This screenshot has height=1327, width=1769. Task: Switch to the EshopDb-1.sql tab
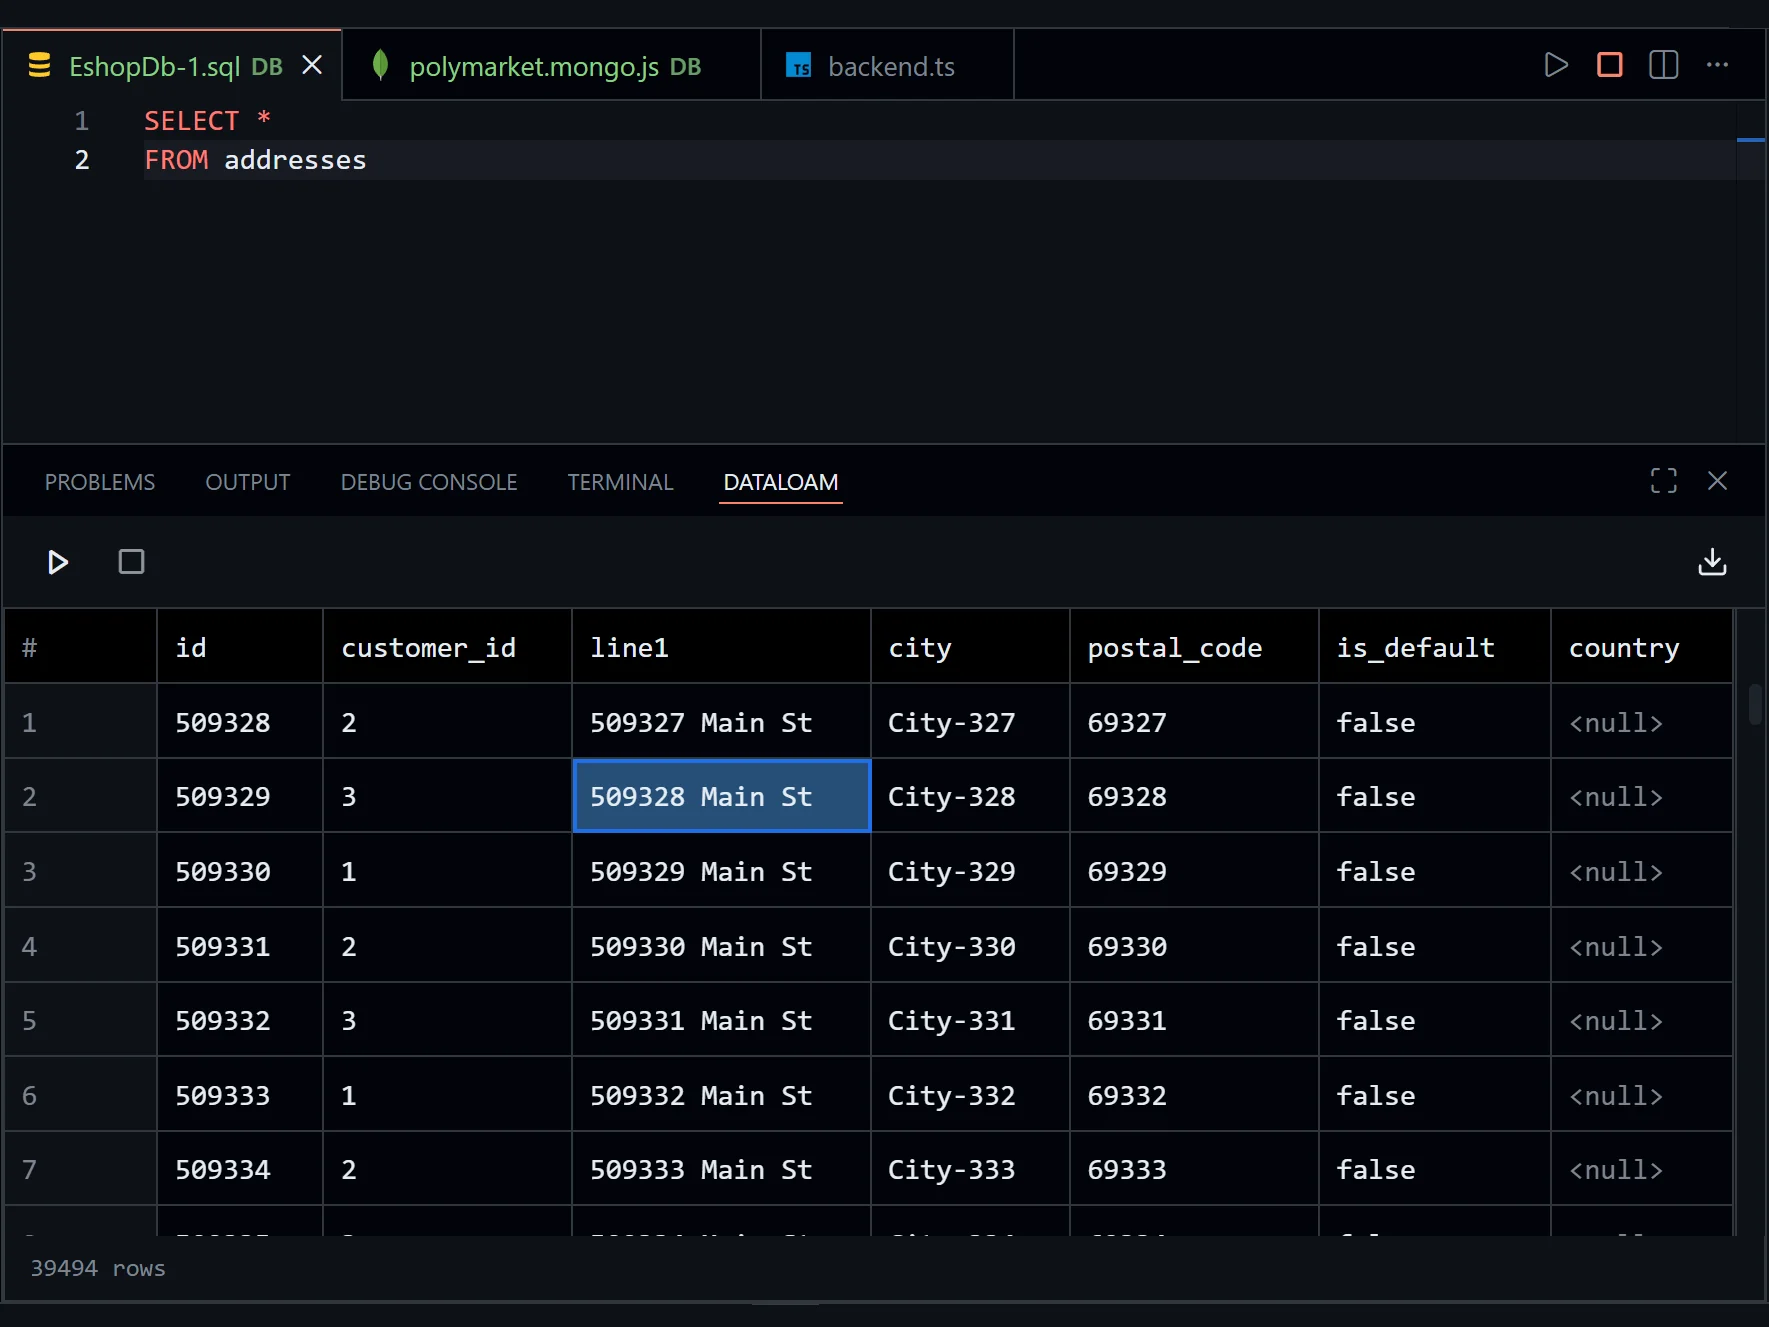[x=171, y=66]
